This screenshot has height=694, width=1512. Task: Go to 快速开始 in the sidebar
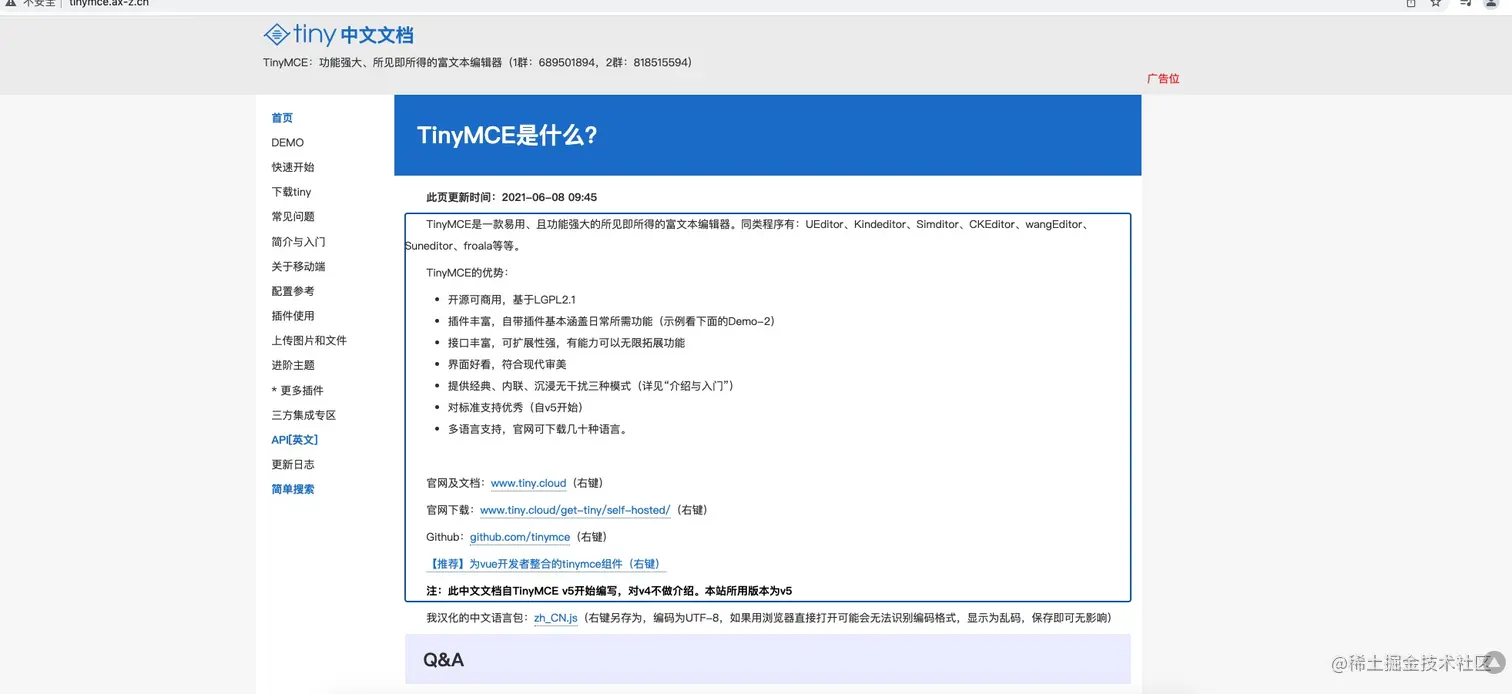coord(293,167)
